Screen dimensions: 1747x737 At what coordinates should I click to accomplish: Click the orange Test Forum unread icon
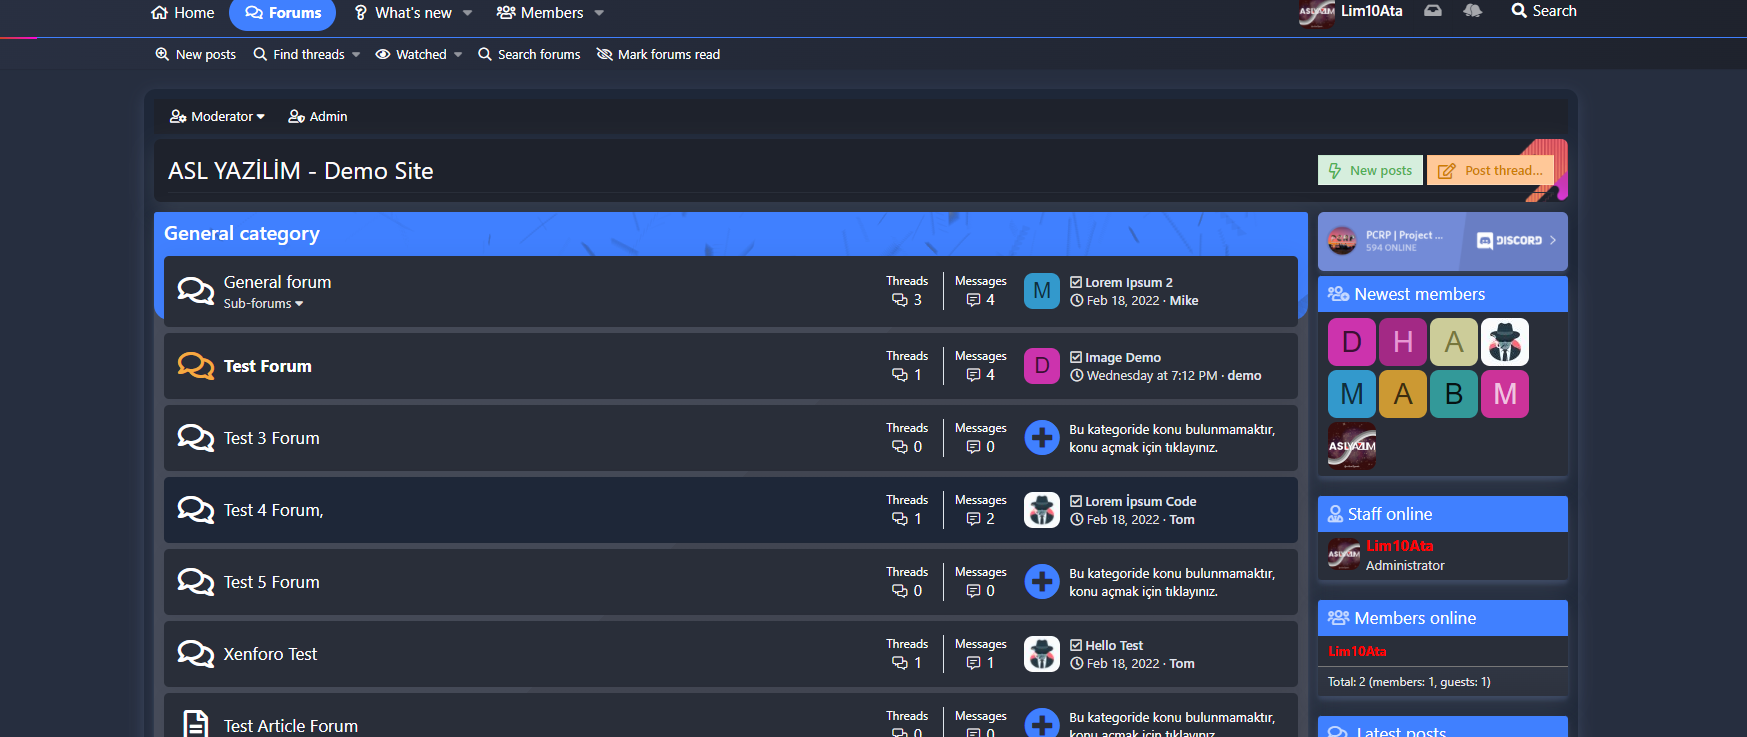click(x=196, y=366)
